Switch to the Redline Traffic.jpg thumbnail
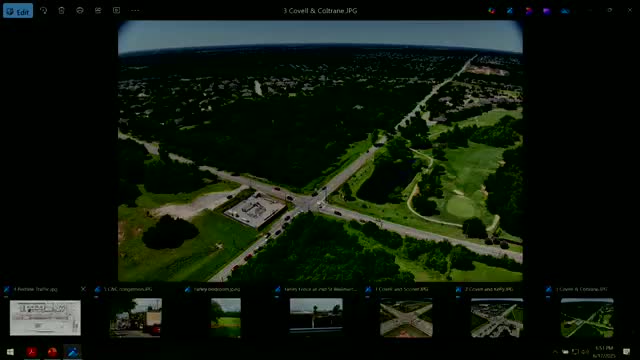This screenshot has height=360, width=640. click(45, 318)
